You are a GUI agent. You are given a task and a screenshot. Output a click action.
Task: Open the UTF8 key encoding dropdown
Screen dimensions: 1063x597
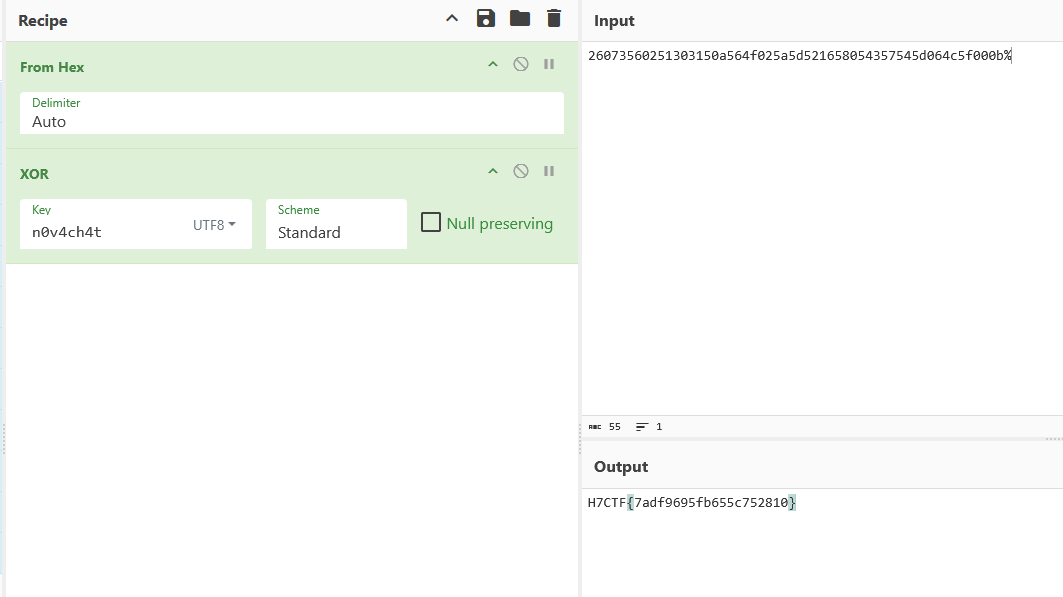point(214,225)
